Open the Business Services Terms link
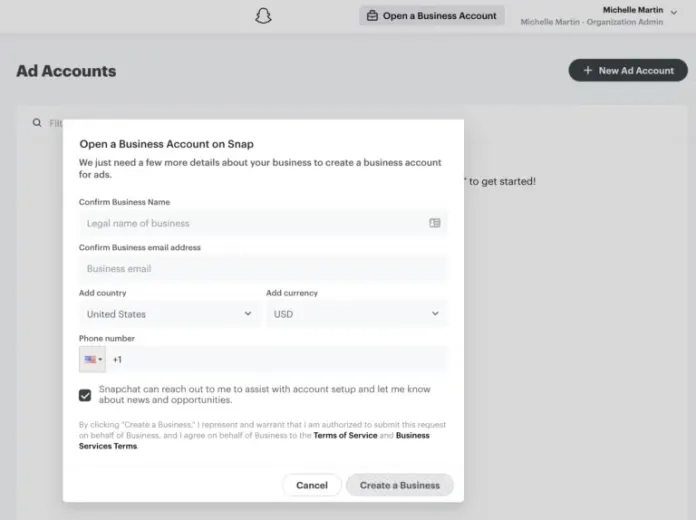Viewport: 696px width, 520px height. click(254, 441)
